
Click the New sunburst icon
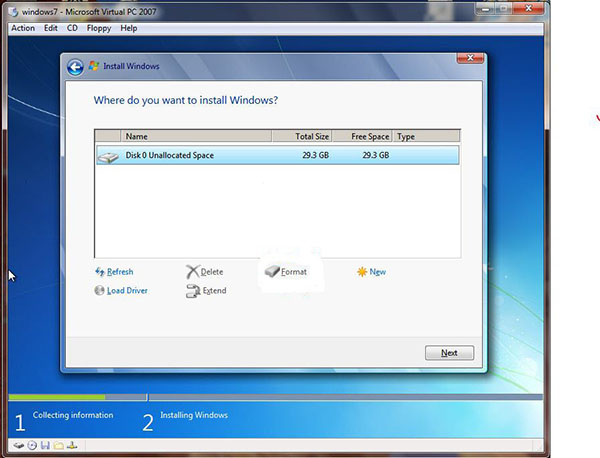362,272
